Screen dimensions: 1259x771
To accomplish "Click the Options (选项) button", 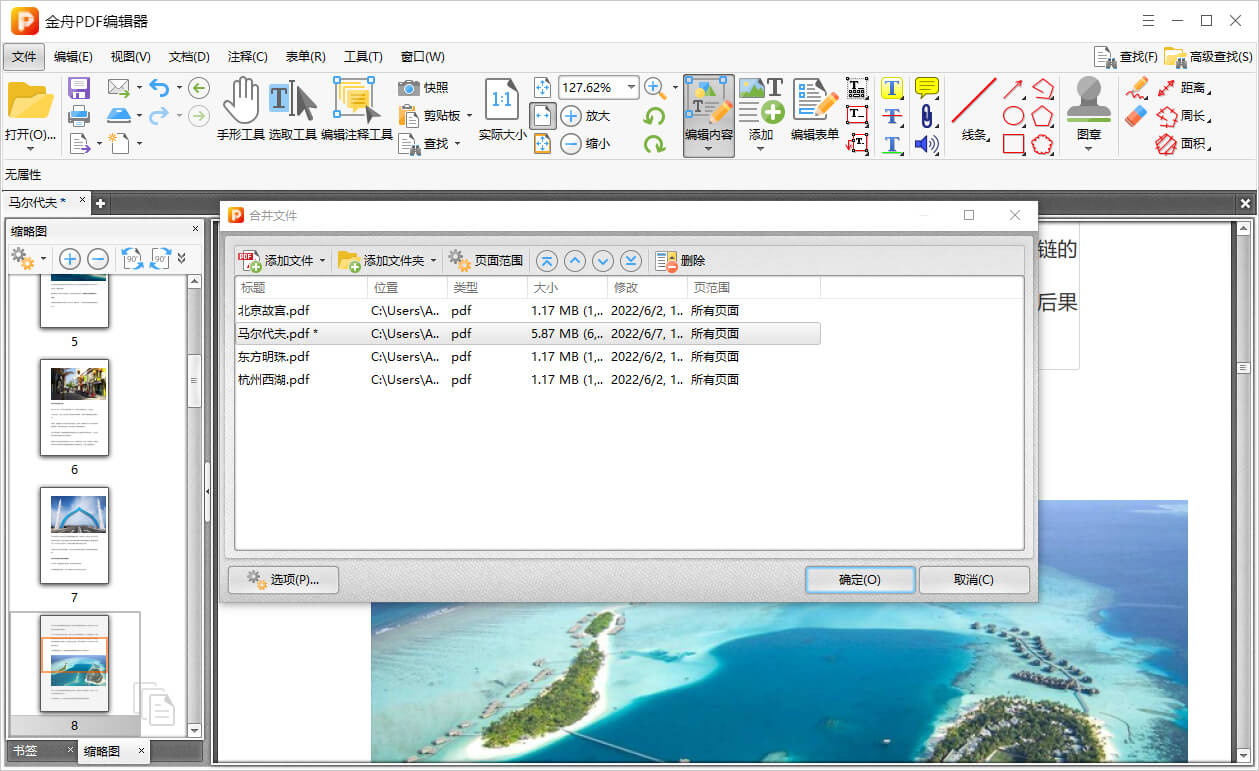I will coord(283,580).
